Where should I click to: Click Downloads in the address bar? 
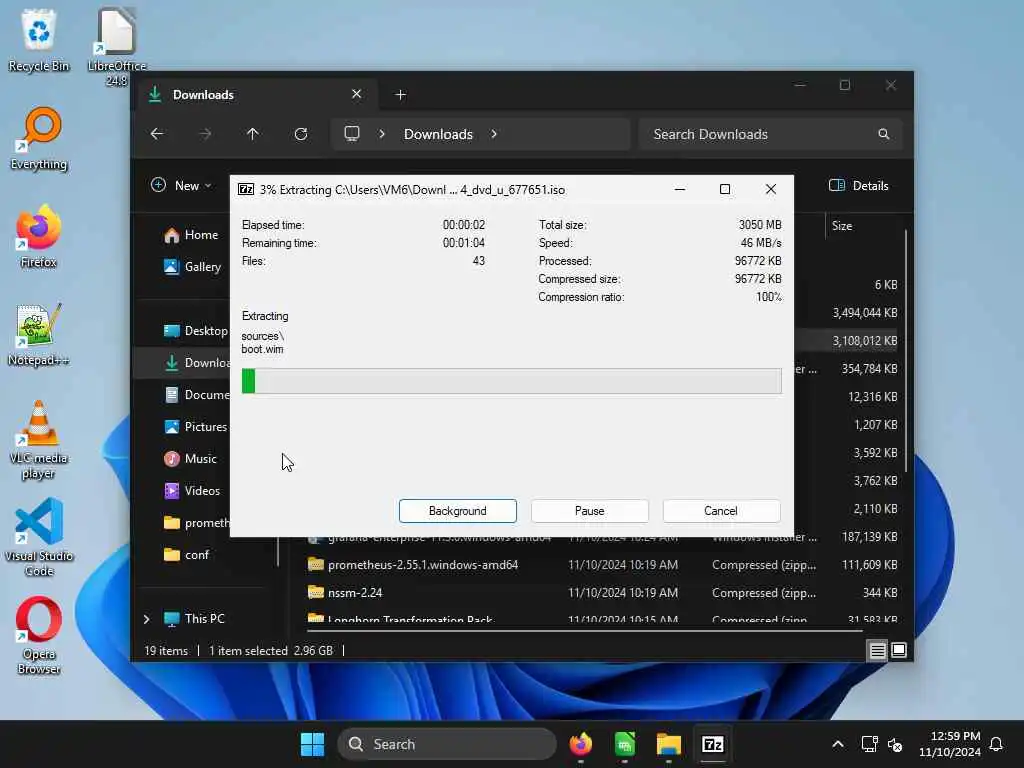(438, 134)
